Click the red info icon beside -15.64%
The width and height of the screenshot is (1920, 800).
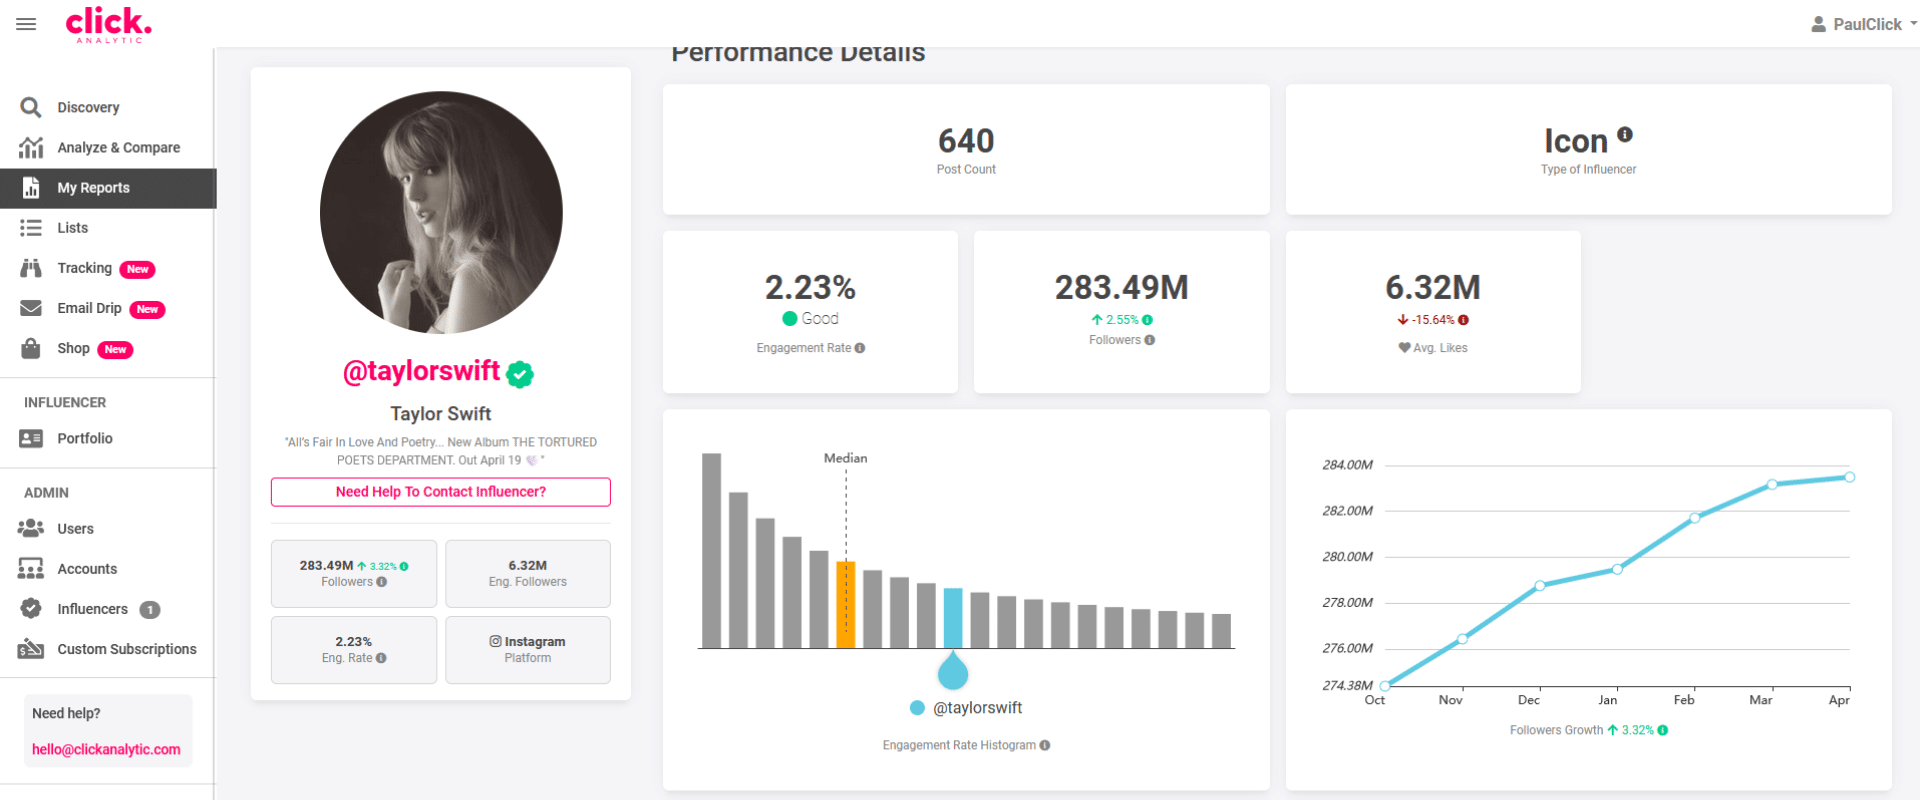[x=1463, y=320]
